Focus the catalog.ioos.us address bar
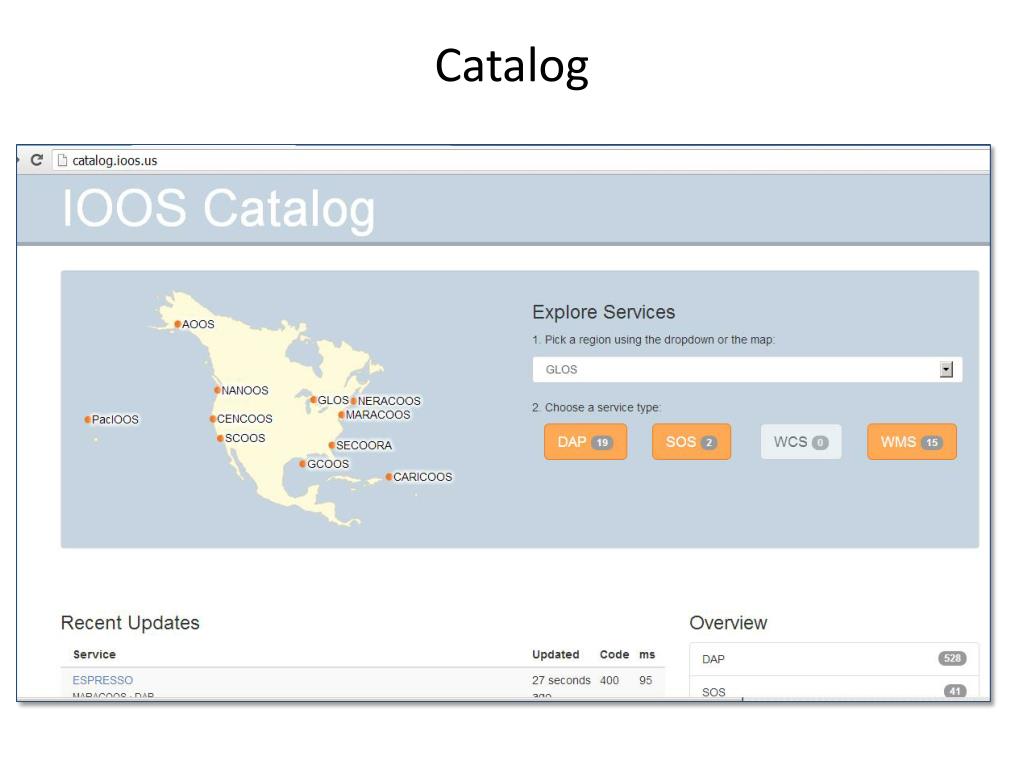This screenshot has width=1024, height=768. (x=520, y=160)
